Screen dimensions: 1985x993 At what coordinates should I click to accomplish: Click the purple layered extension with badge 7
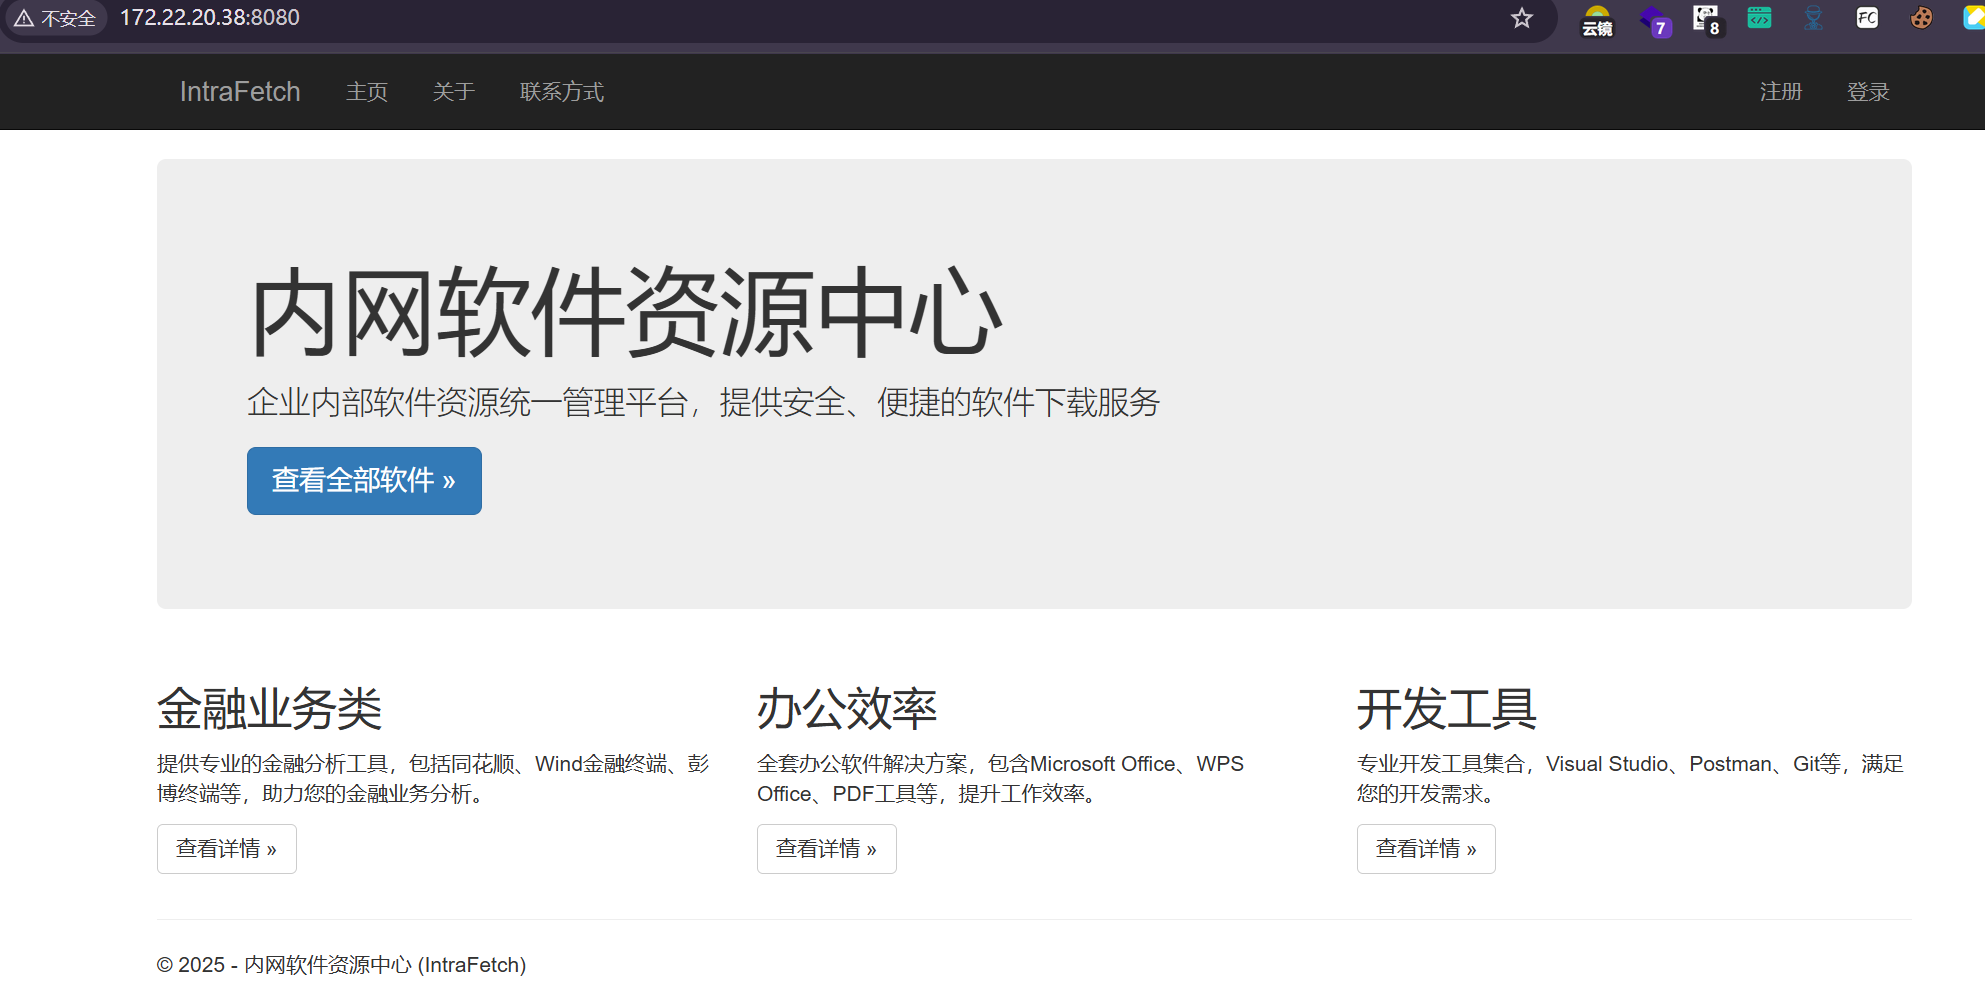tap(1654, 20)
